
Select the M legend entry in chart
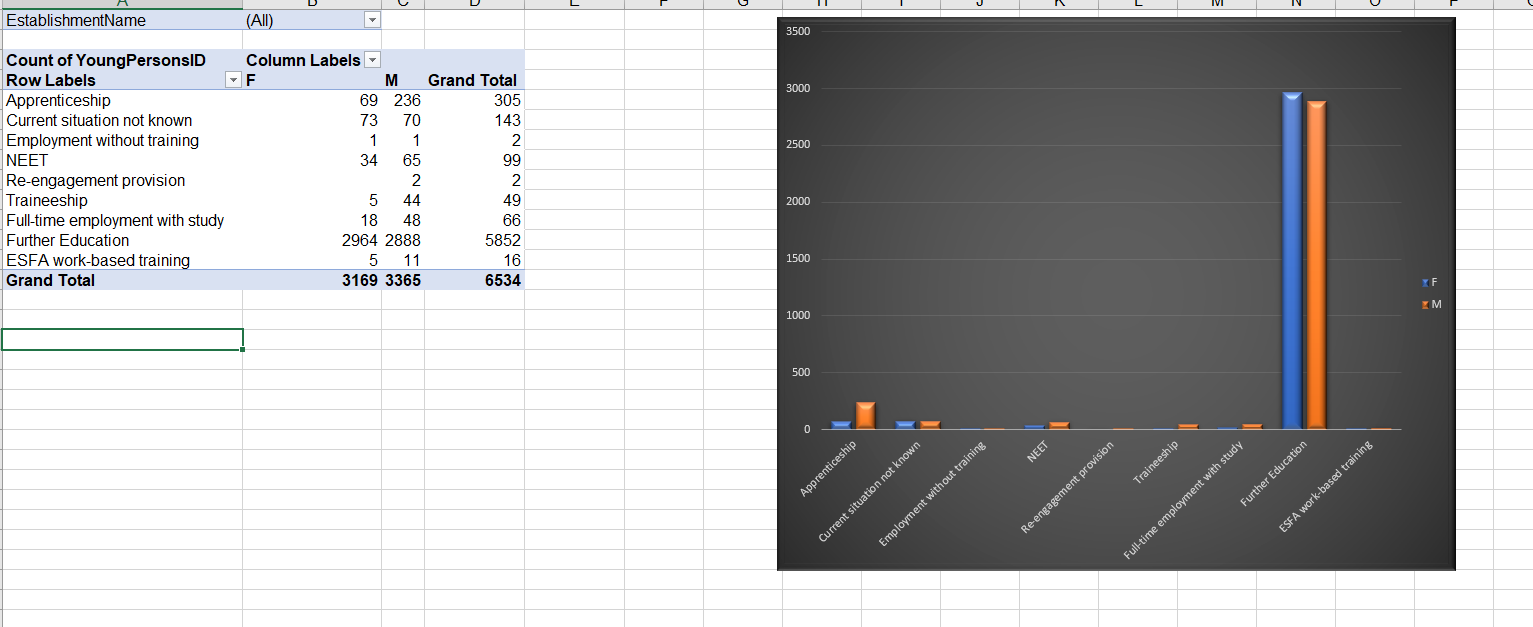(x=1430, y=304)
